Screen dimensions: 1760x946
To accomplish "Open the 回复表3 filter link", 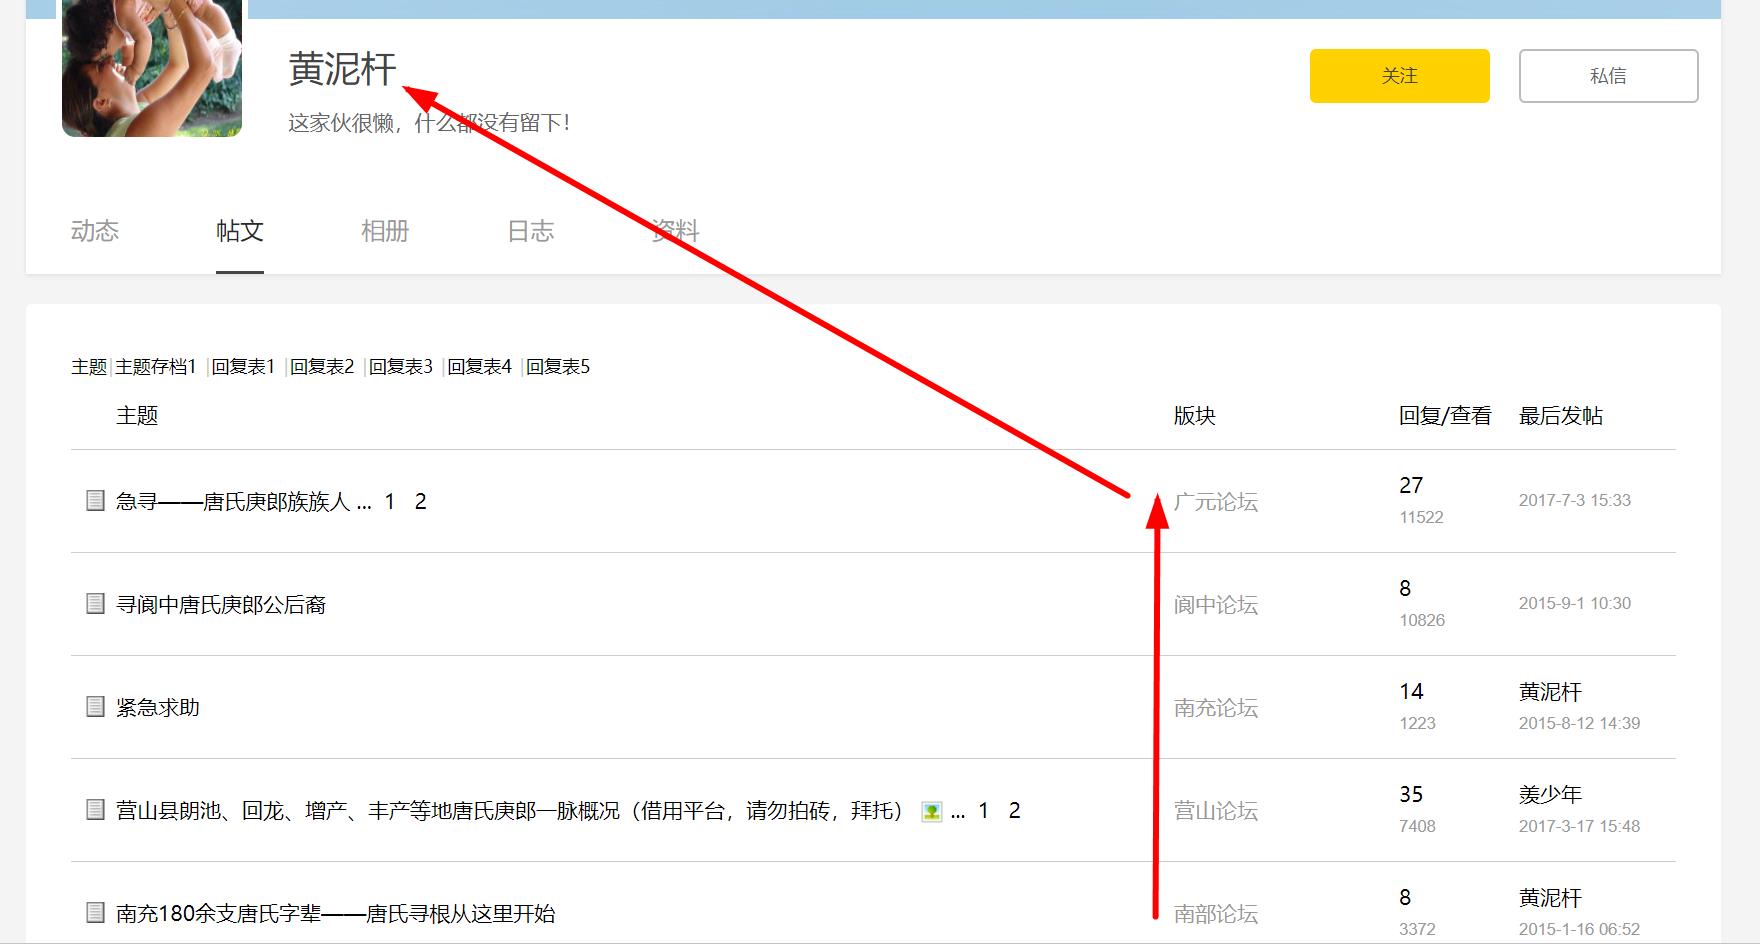I will [x=401, y=367].
